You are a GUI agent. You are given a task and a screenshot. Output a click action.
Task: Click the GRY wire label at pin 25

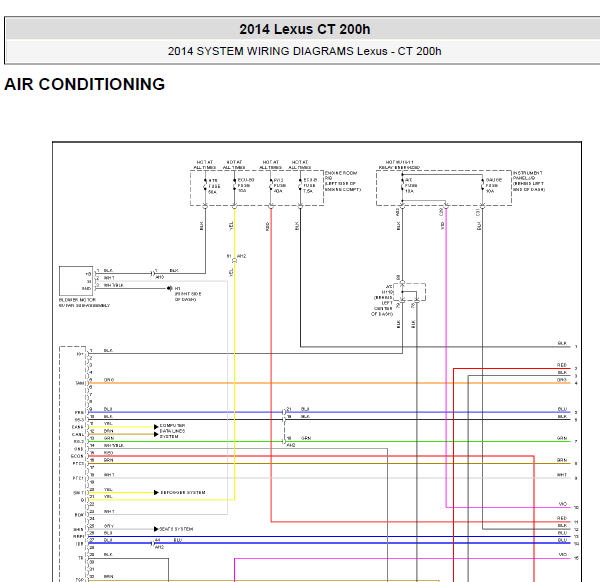pyautogui.click(x=109, y=526)
